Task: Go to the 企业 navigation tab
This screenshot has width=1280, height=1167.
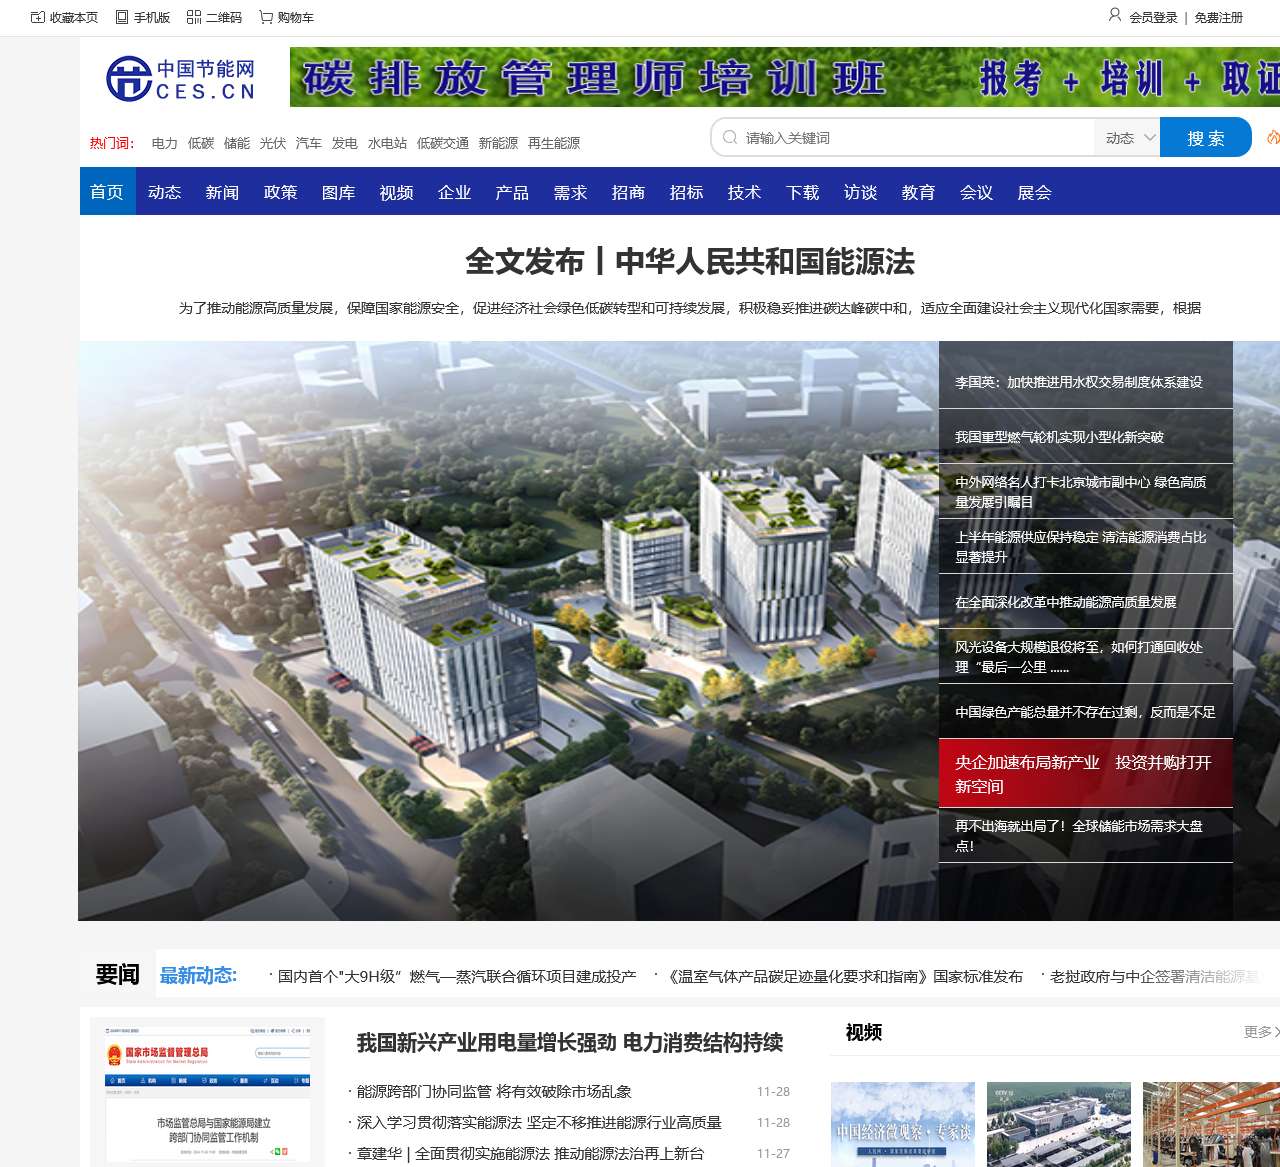Action: [x=455, y=192]
